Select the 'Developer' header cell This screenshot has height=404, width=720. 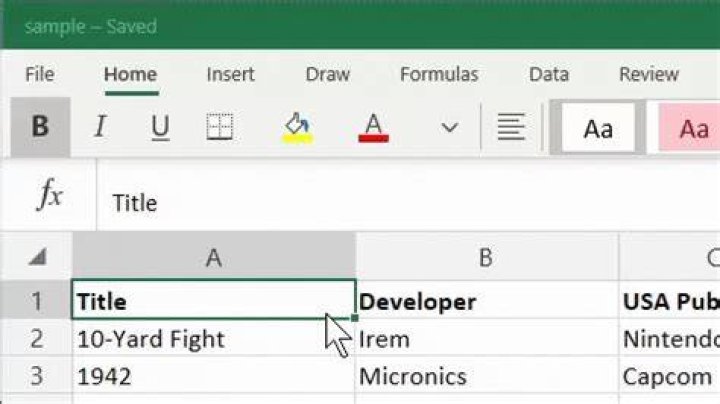pos(487,300)
